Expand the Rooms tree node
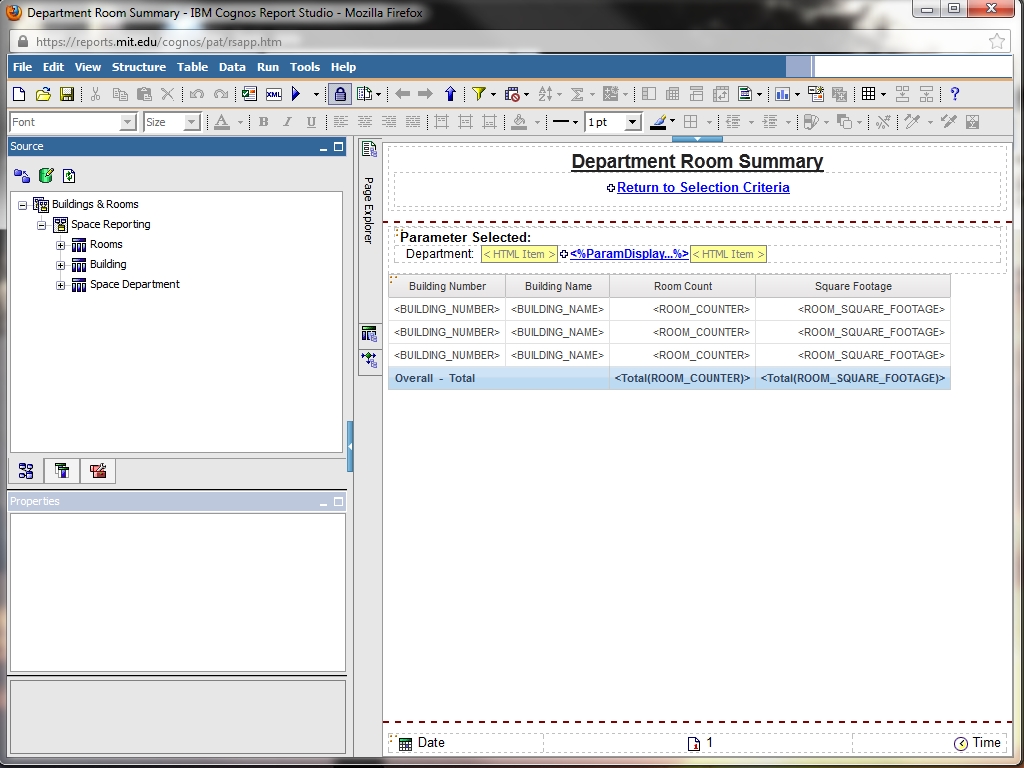 point(61,245)
